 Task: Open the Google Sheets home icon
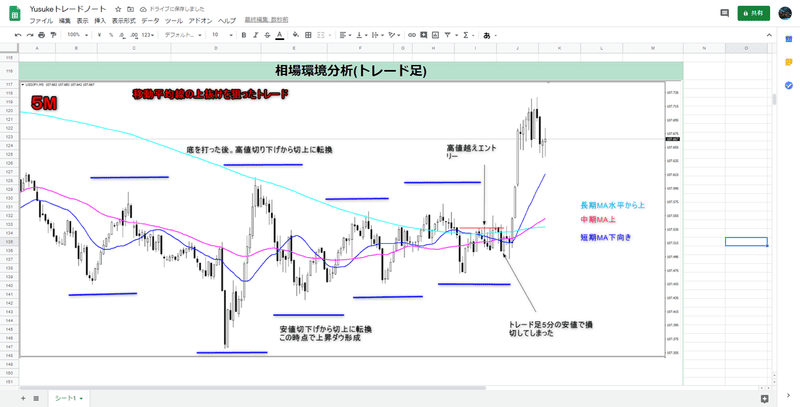coord(15,14)
